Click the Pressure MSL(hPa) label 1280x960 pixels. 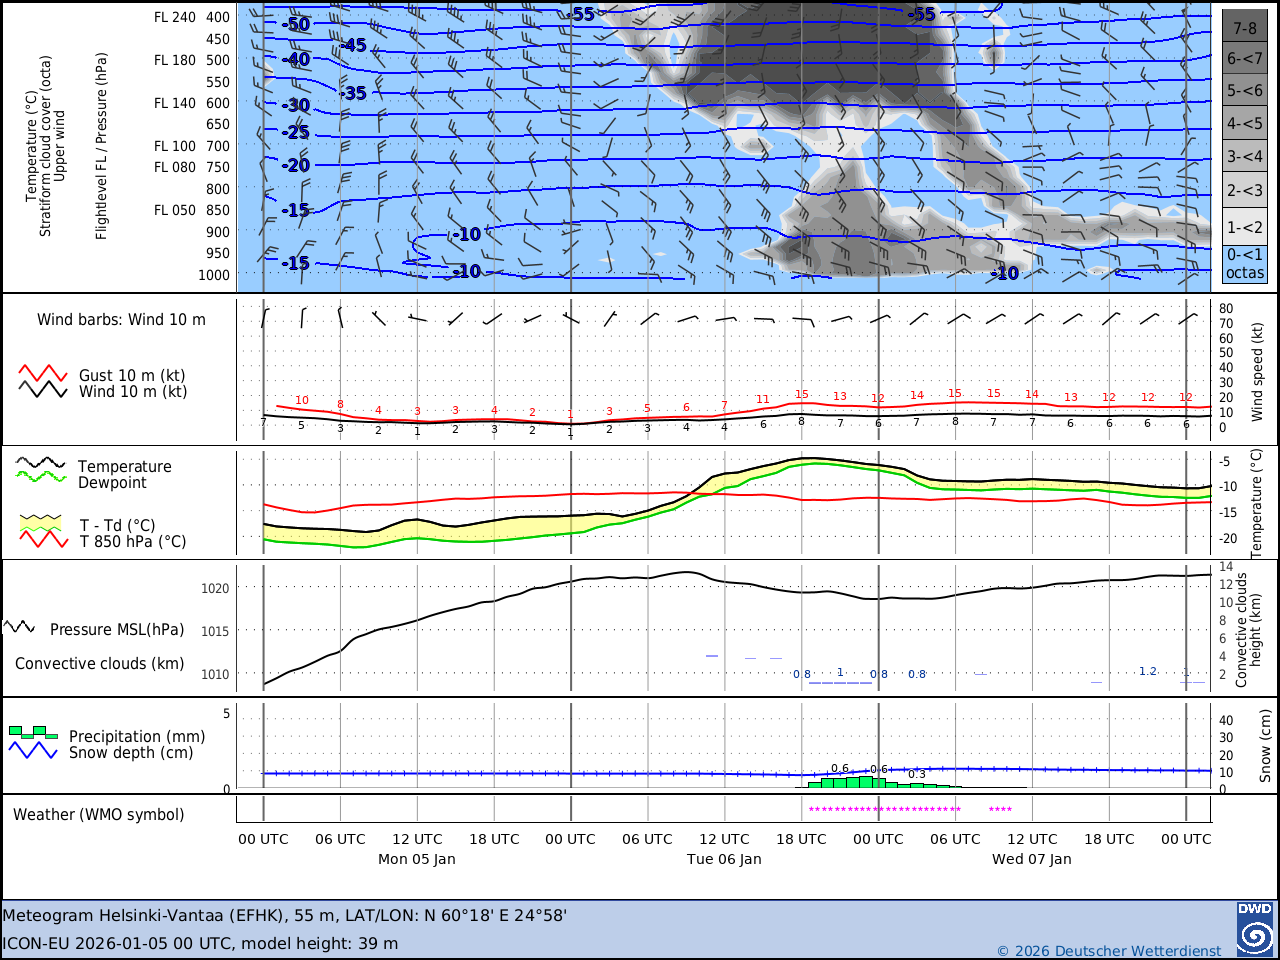[117, 630]
